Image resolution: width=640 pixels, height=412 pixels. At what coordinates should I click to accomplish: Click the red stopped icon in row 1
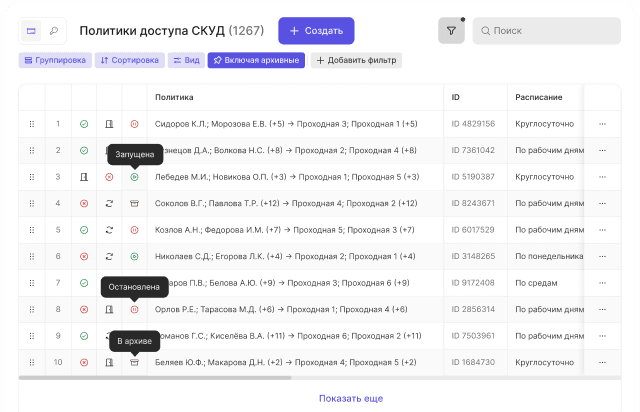134,124
